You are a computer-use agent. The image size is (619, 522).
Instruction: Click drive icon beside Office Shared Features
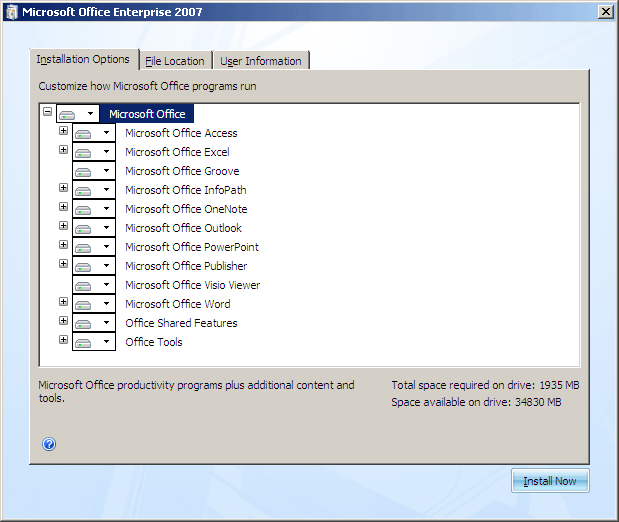[83, 324]
